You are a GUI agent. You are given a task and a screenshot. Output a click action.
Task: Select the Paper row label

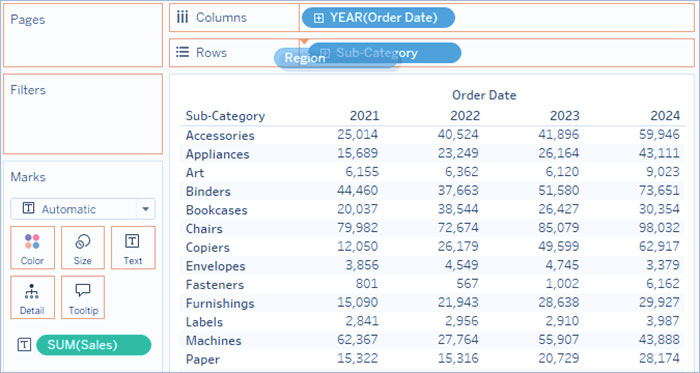pos(203,359)
